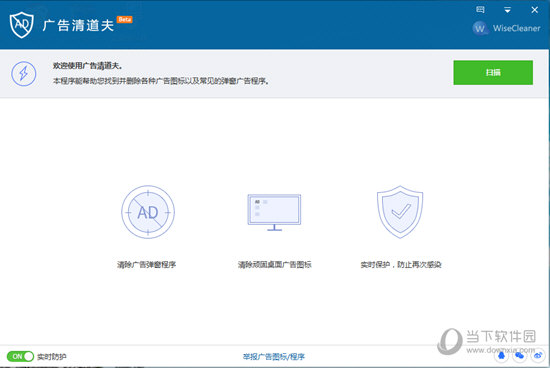Click the shield checkmark protection icon
The image size is (550, 368).
(400, 212)
